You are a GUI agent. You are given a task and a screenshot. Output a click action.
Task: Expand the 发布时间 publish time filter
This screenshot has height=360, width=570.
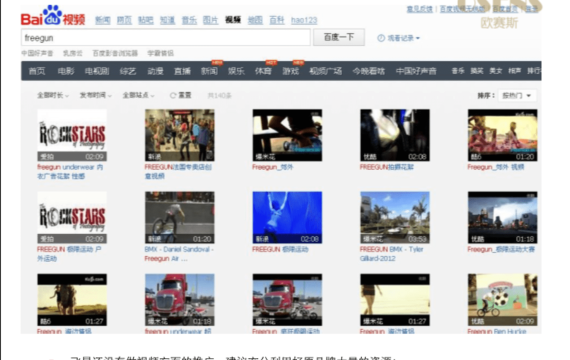click(96, 95)
